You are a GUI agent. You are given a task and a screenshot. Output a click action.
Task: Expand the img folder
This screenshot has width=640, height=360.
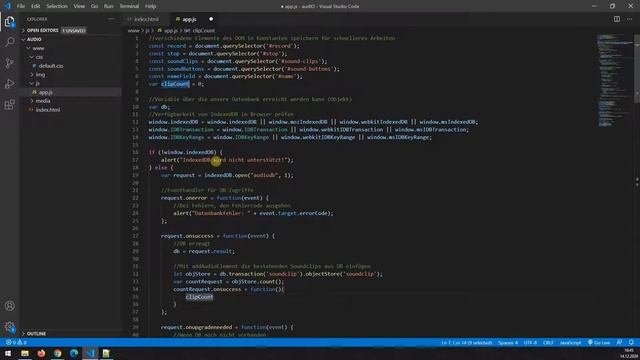tap(40, 75)
